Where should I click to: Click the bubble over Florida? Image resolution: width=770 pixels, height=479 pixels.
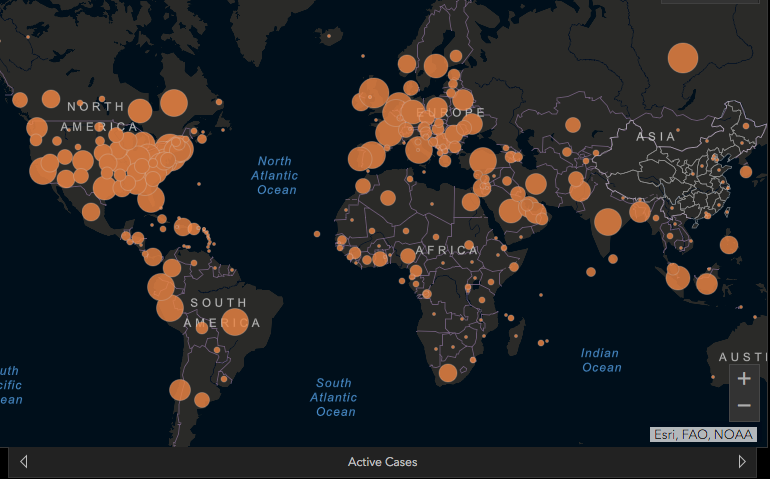click(x=151, y=199)
